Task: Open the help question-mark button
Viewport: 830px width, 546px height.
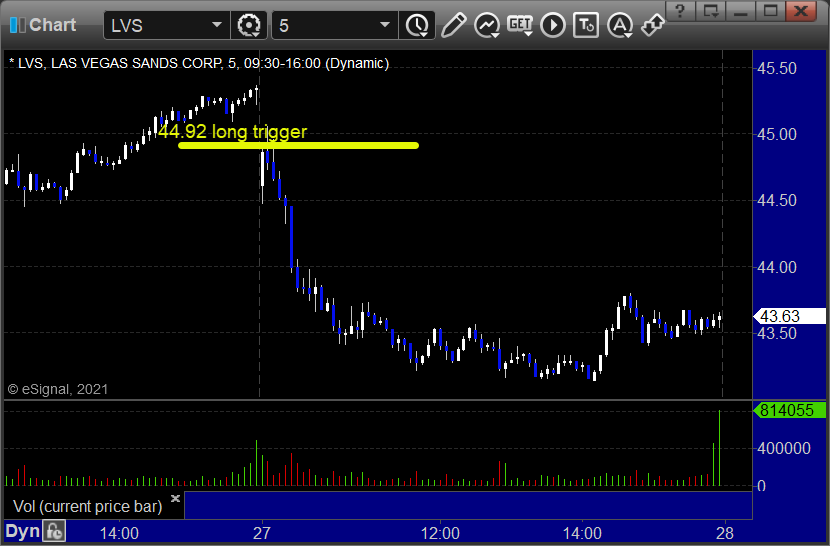Action: pyautogui.click(x=680, y=11)
